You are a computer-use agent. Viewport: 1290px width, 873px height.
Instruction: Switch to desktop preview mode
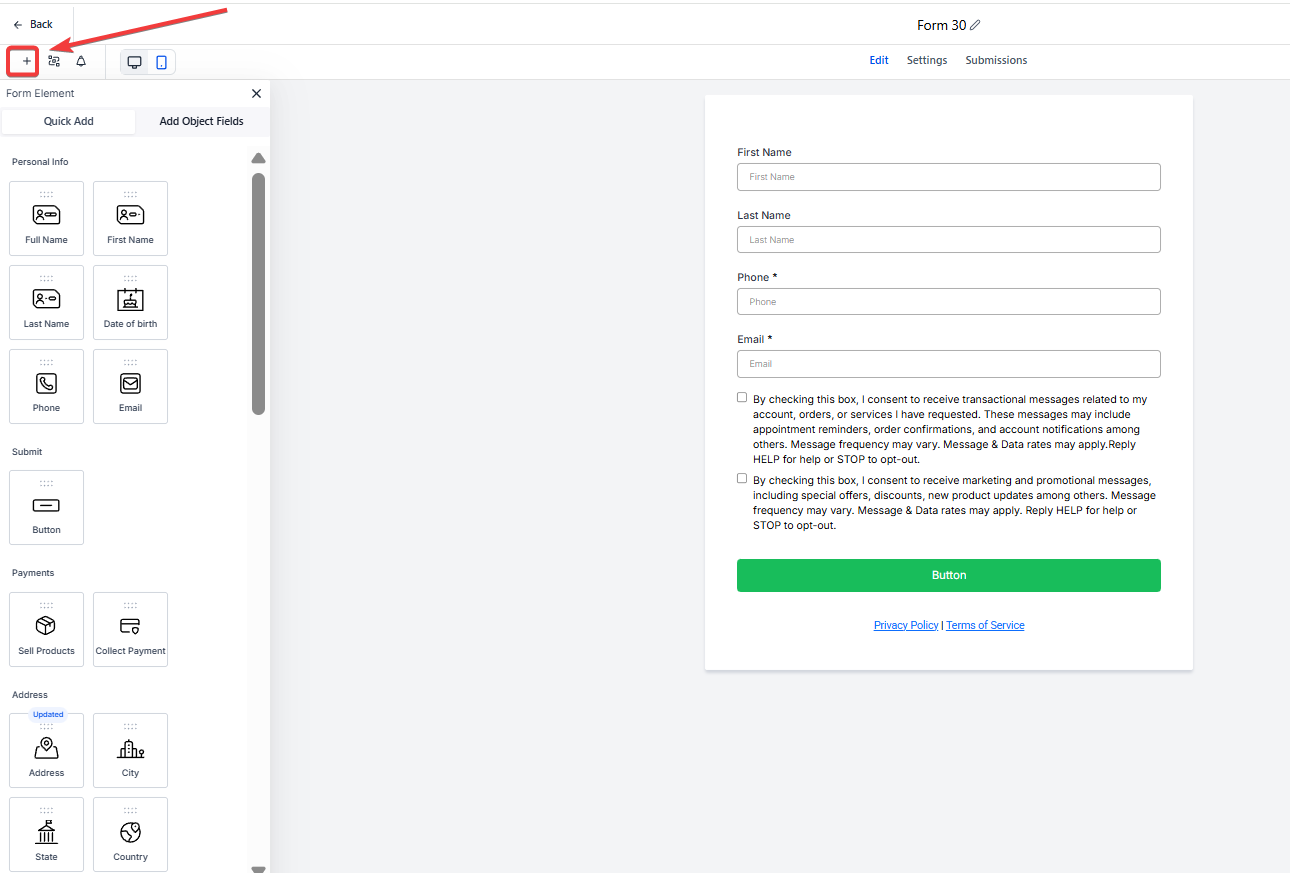click(134, 62)
